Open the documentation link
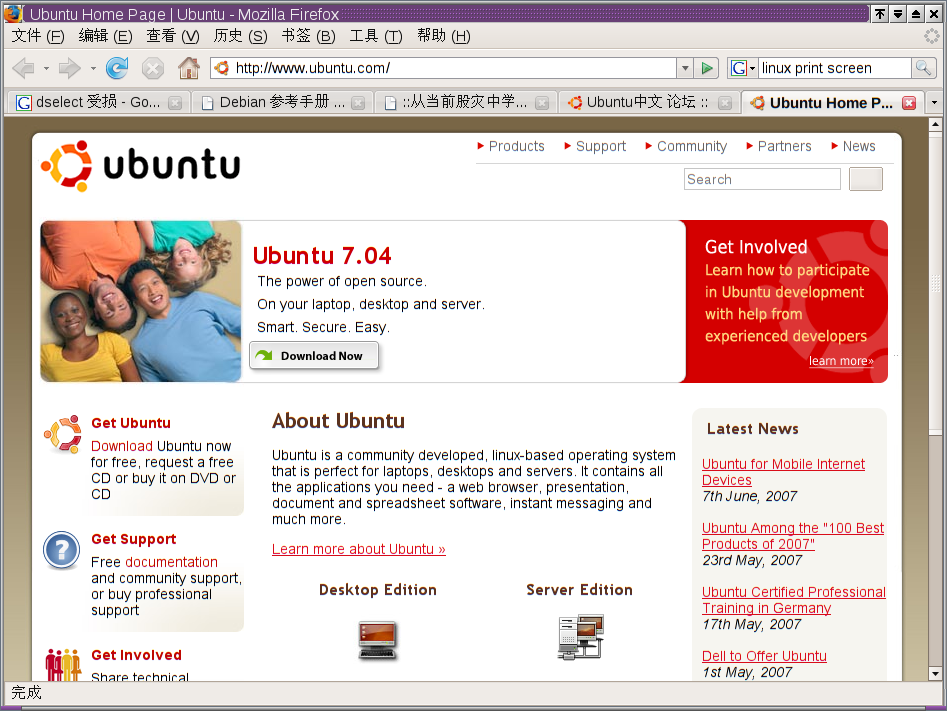Viewport: 947px width, 711px height. point(172,562)
